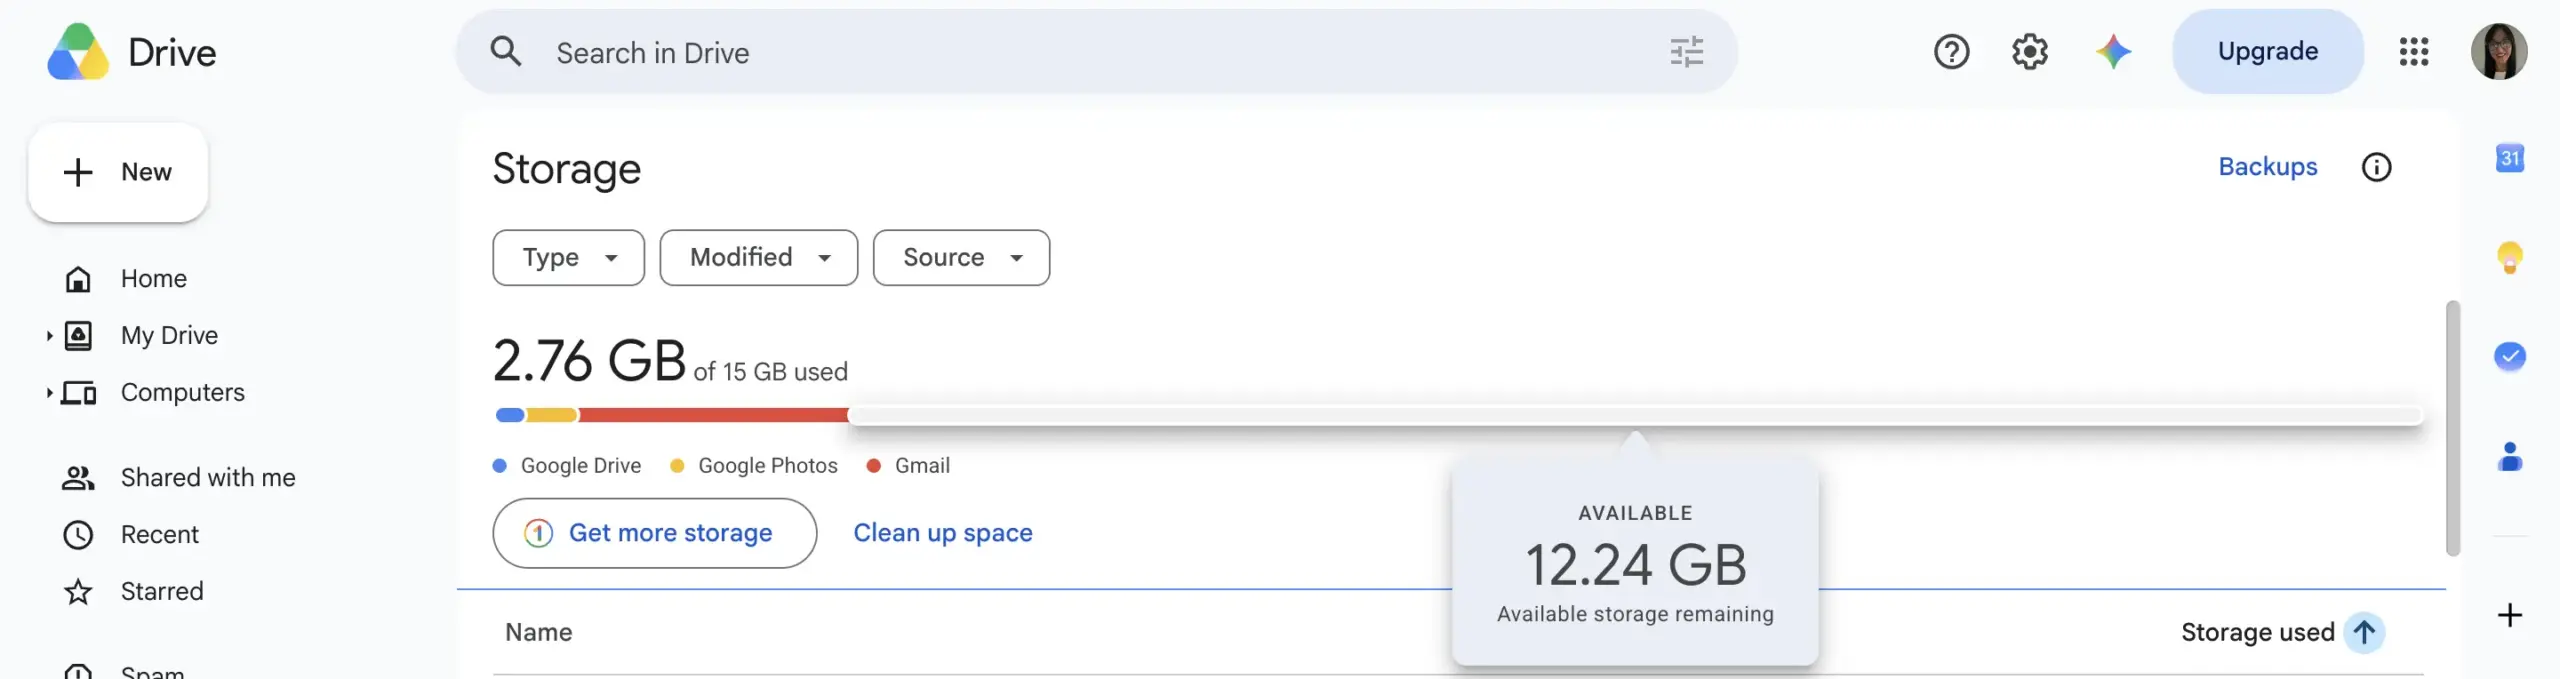Click the Search in Drive field

[1097, 52]
